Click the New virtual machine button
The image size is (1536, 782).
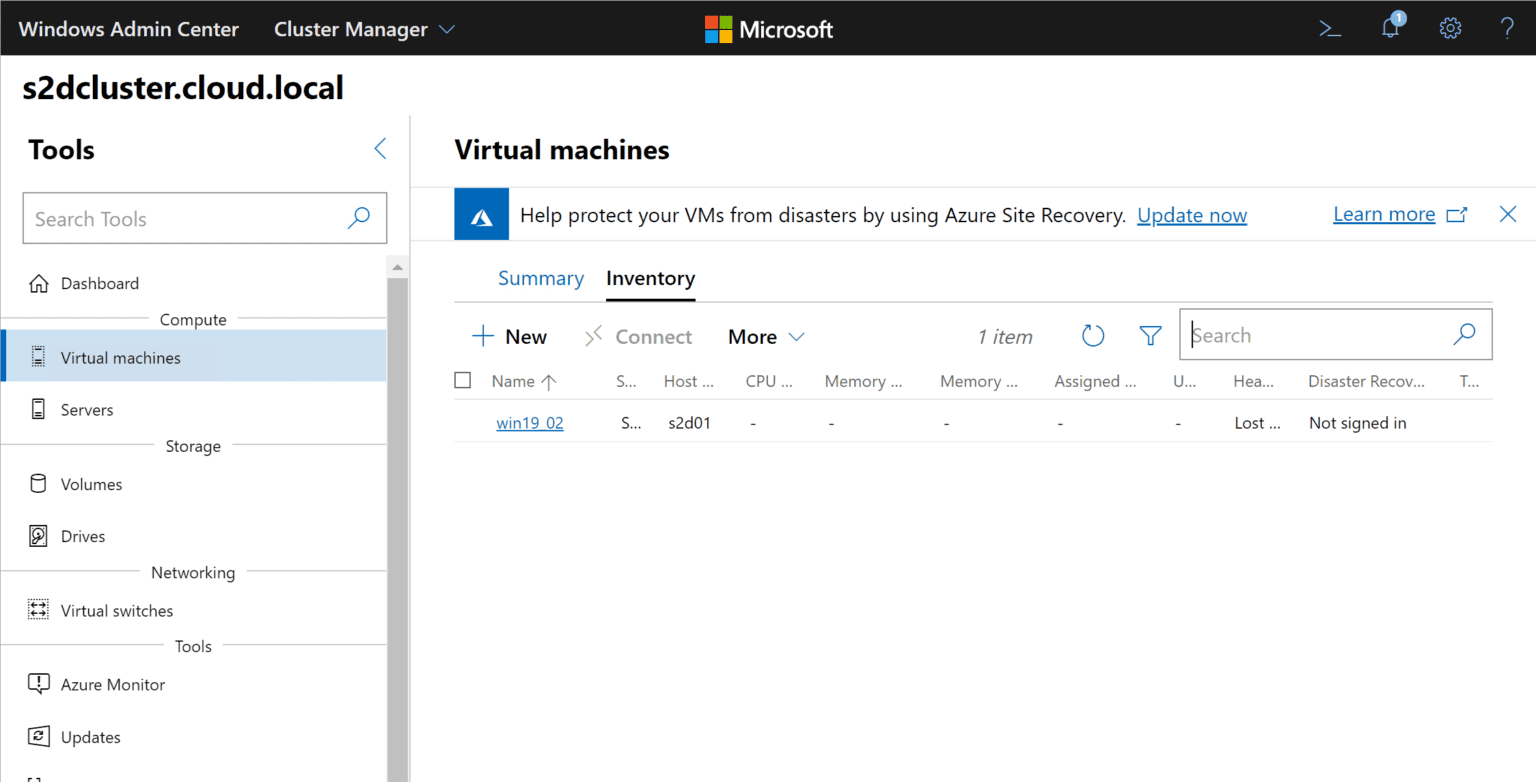pos(510,337)
